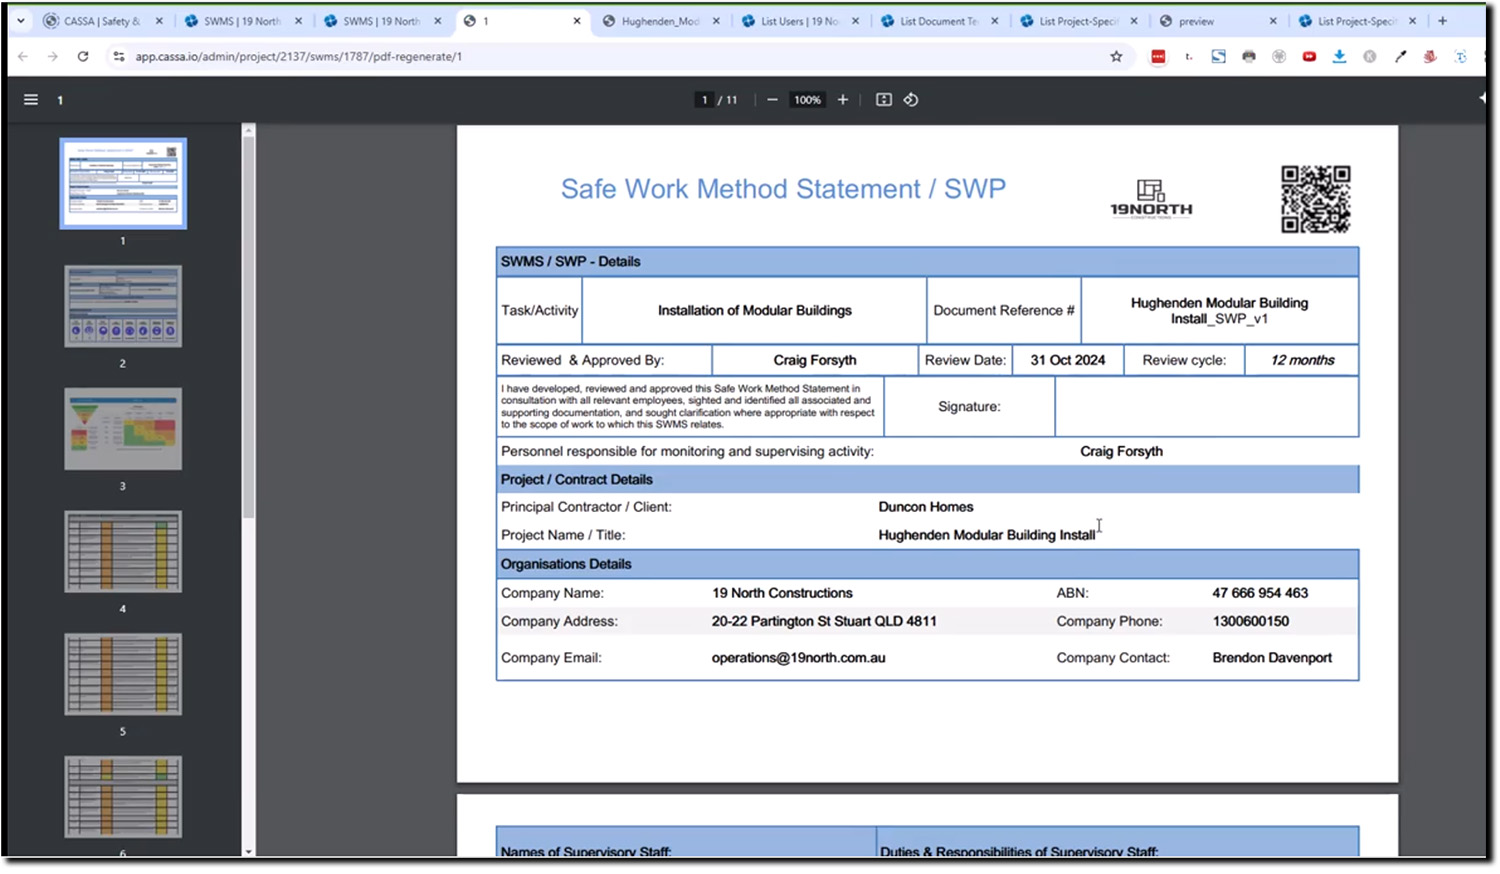Click 'Installation of Modular Buildings' text
This screenshot has width=1500, height=874.
tap(754, 311)
